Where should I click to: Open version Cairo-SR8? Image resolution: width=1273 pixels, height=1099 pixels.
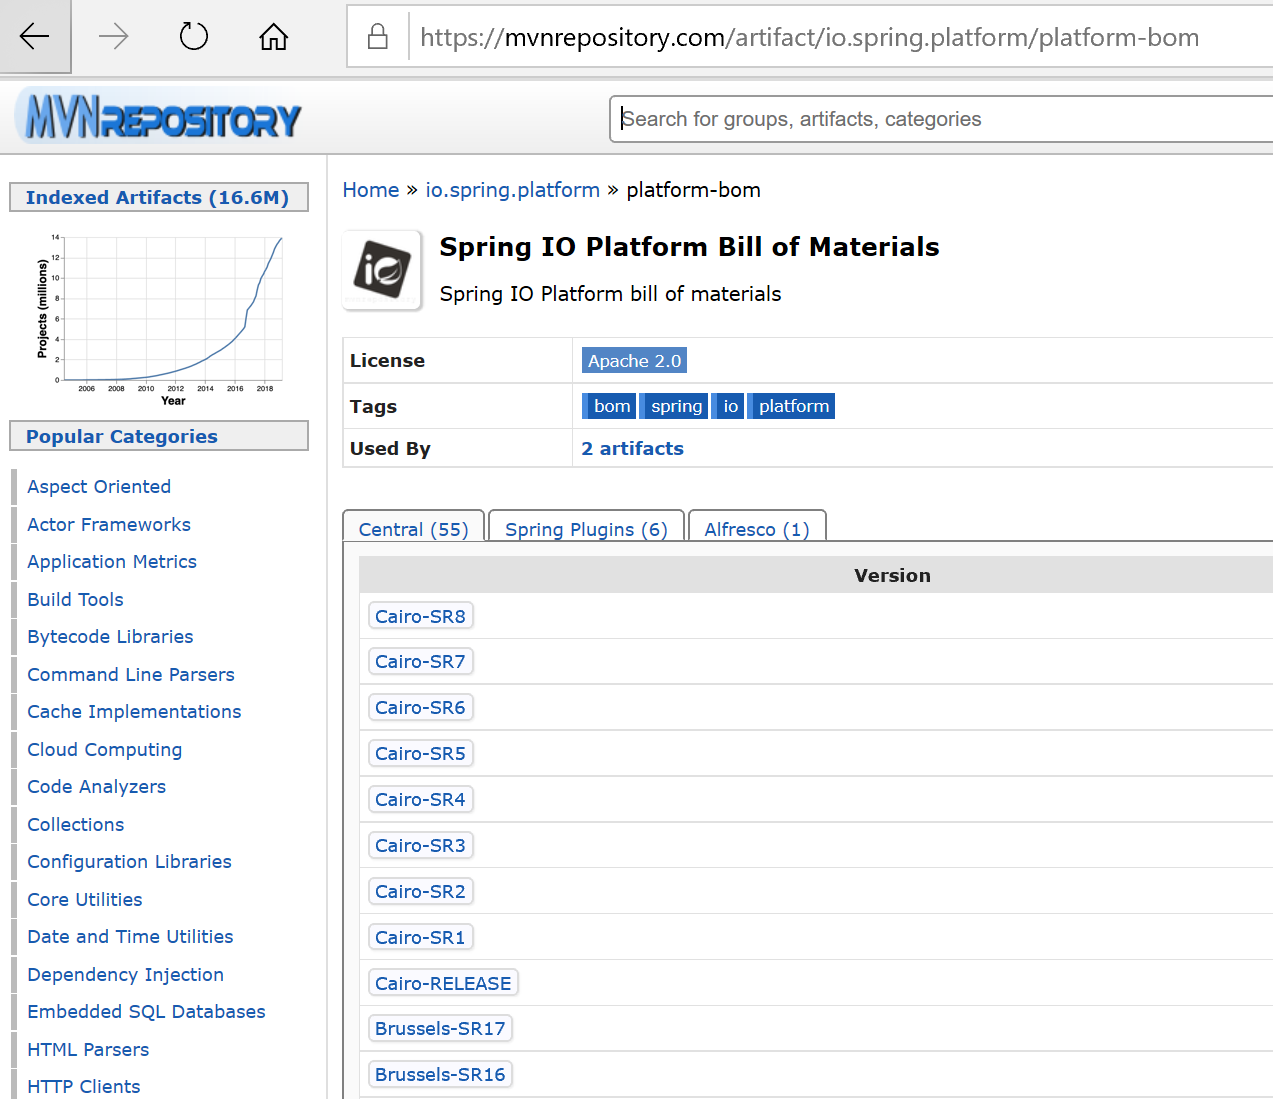click(x=420, y=616)
